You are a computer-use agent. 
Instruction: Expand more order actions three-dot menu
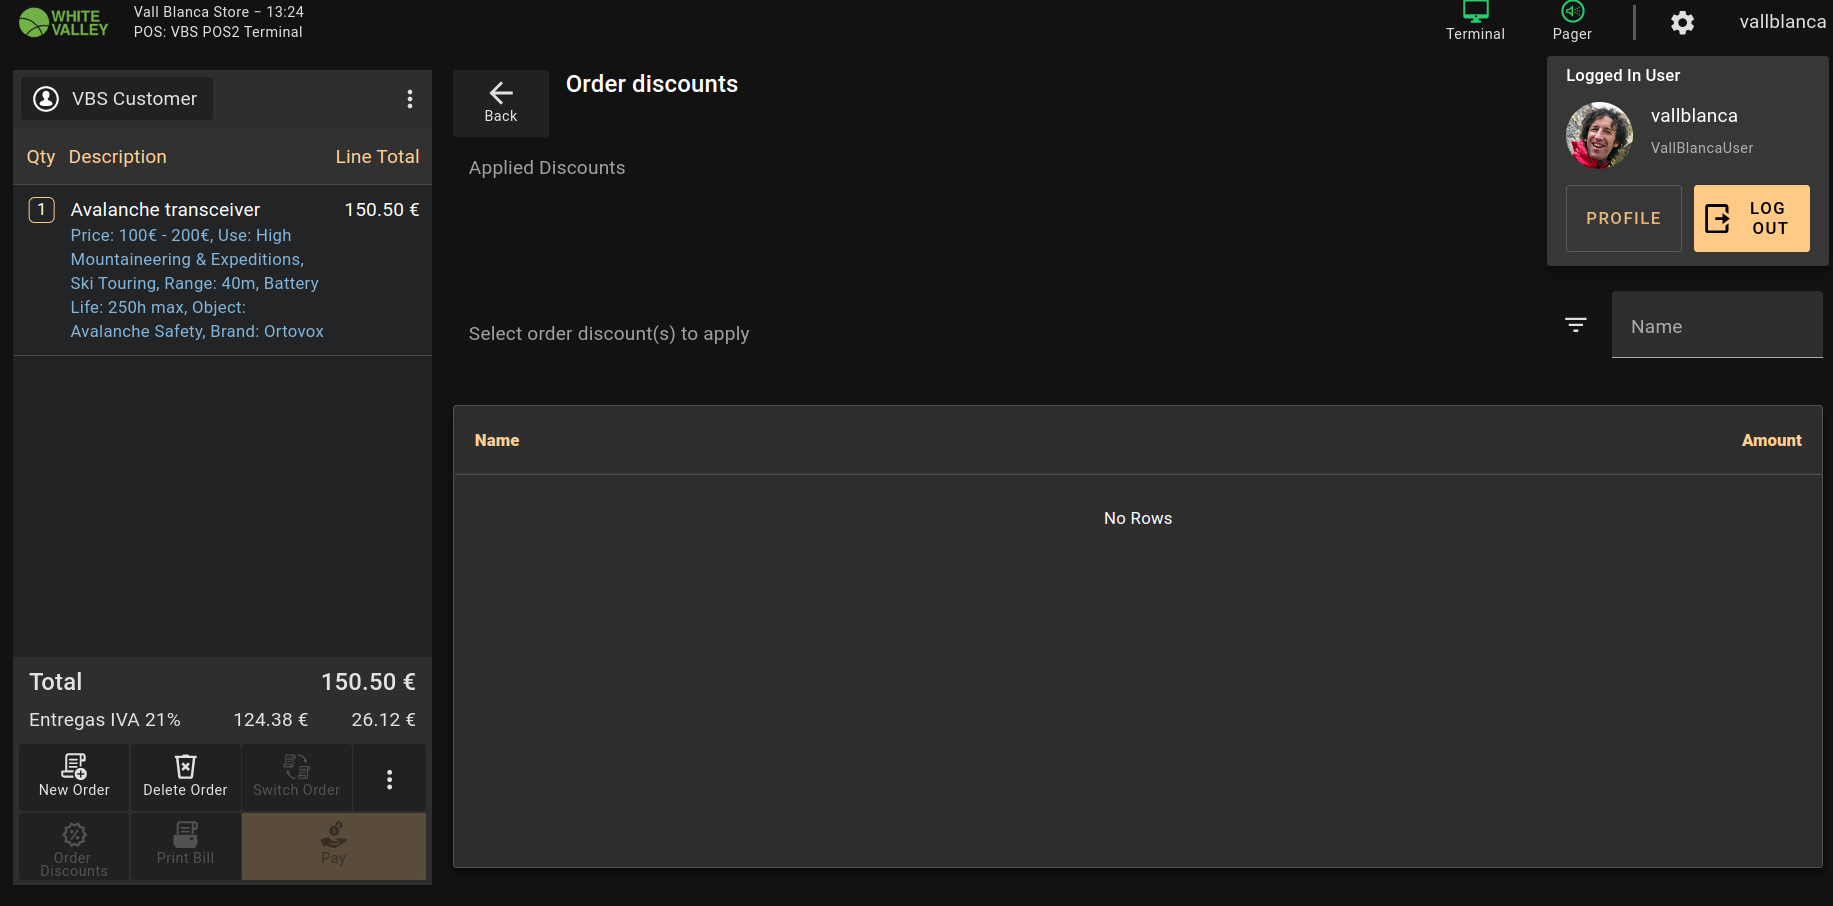(x=389, y=780)
